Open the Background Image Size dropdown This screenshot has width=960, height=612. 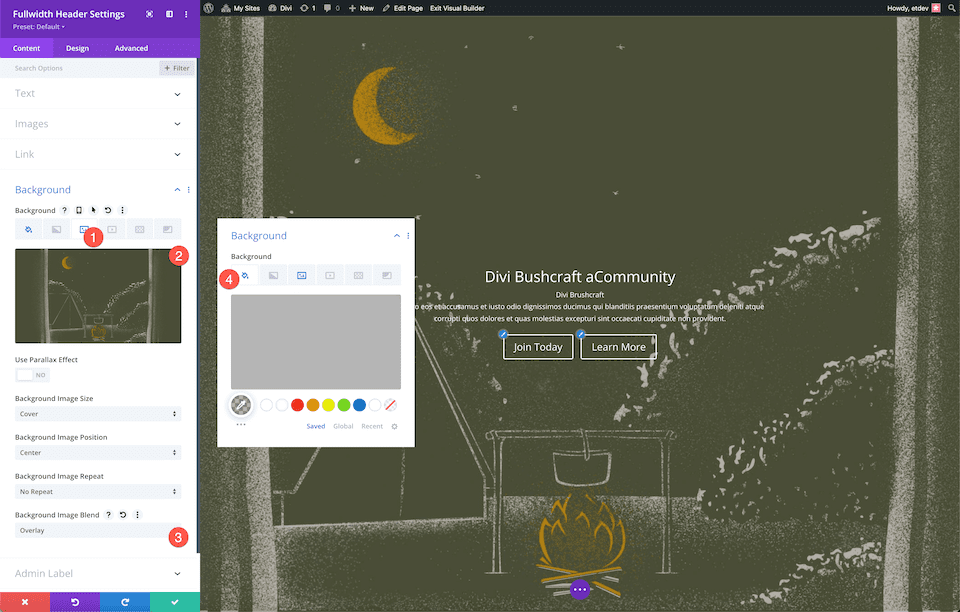pyautogui.click(x=97, y=414)
